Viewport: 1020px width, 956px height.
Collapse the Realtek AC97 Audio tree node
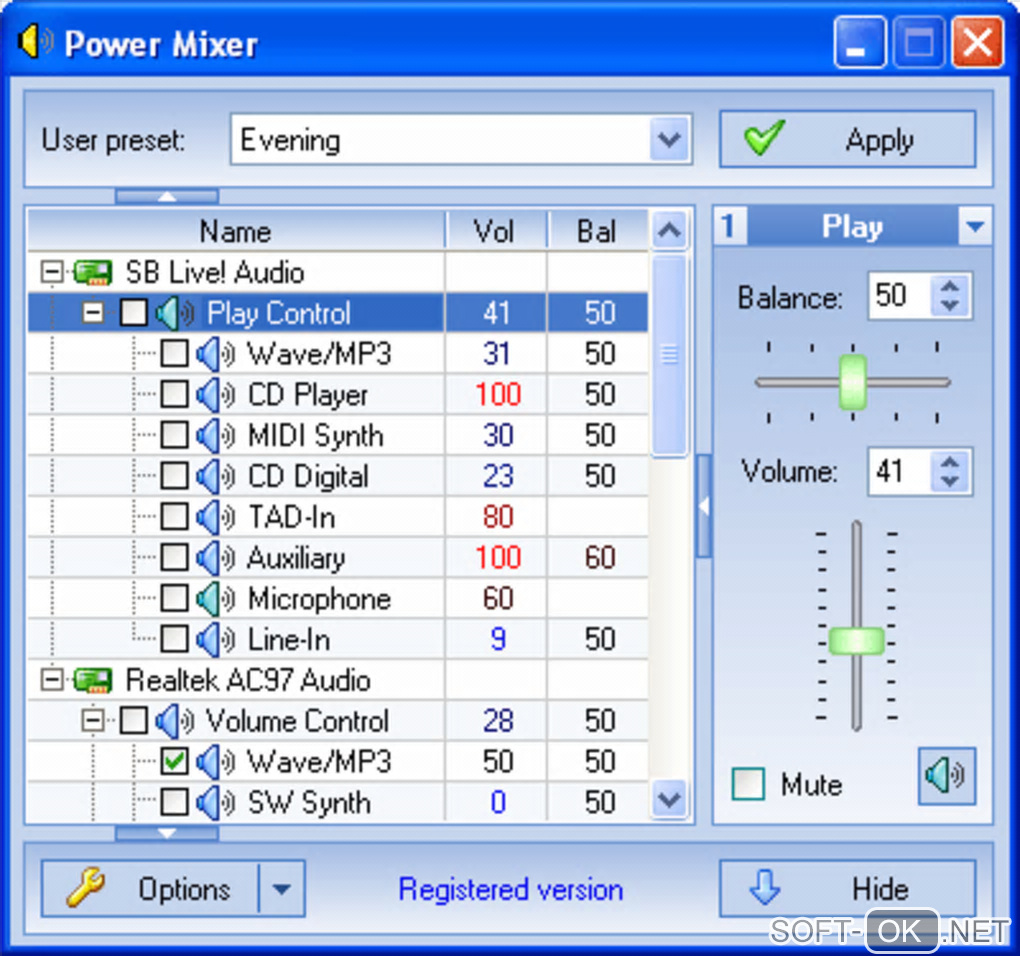point(51,680)
